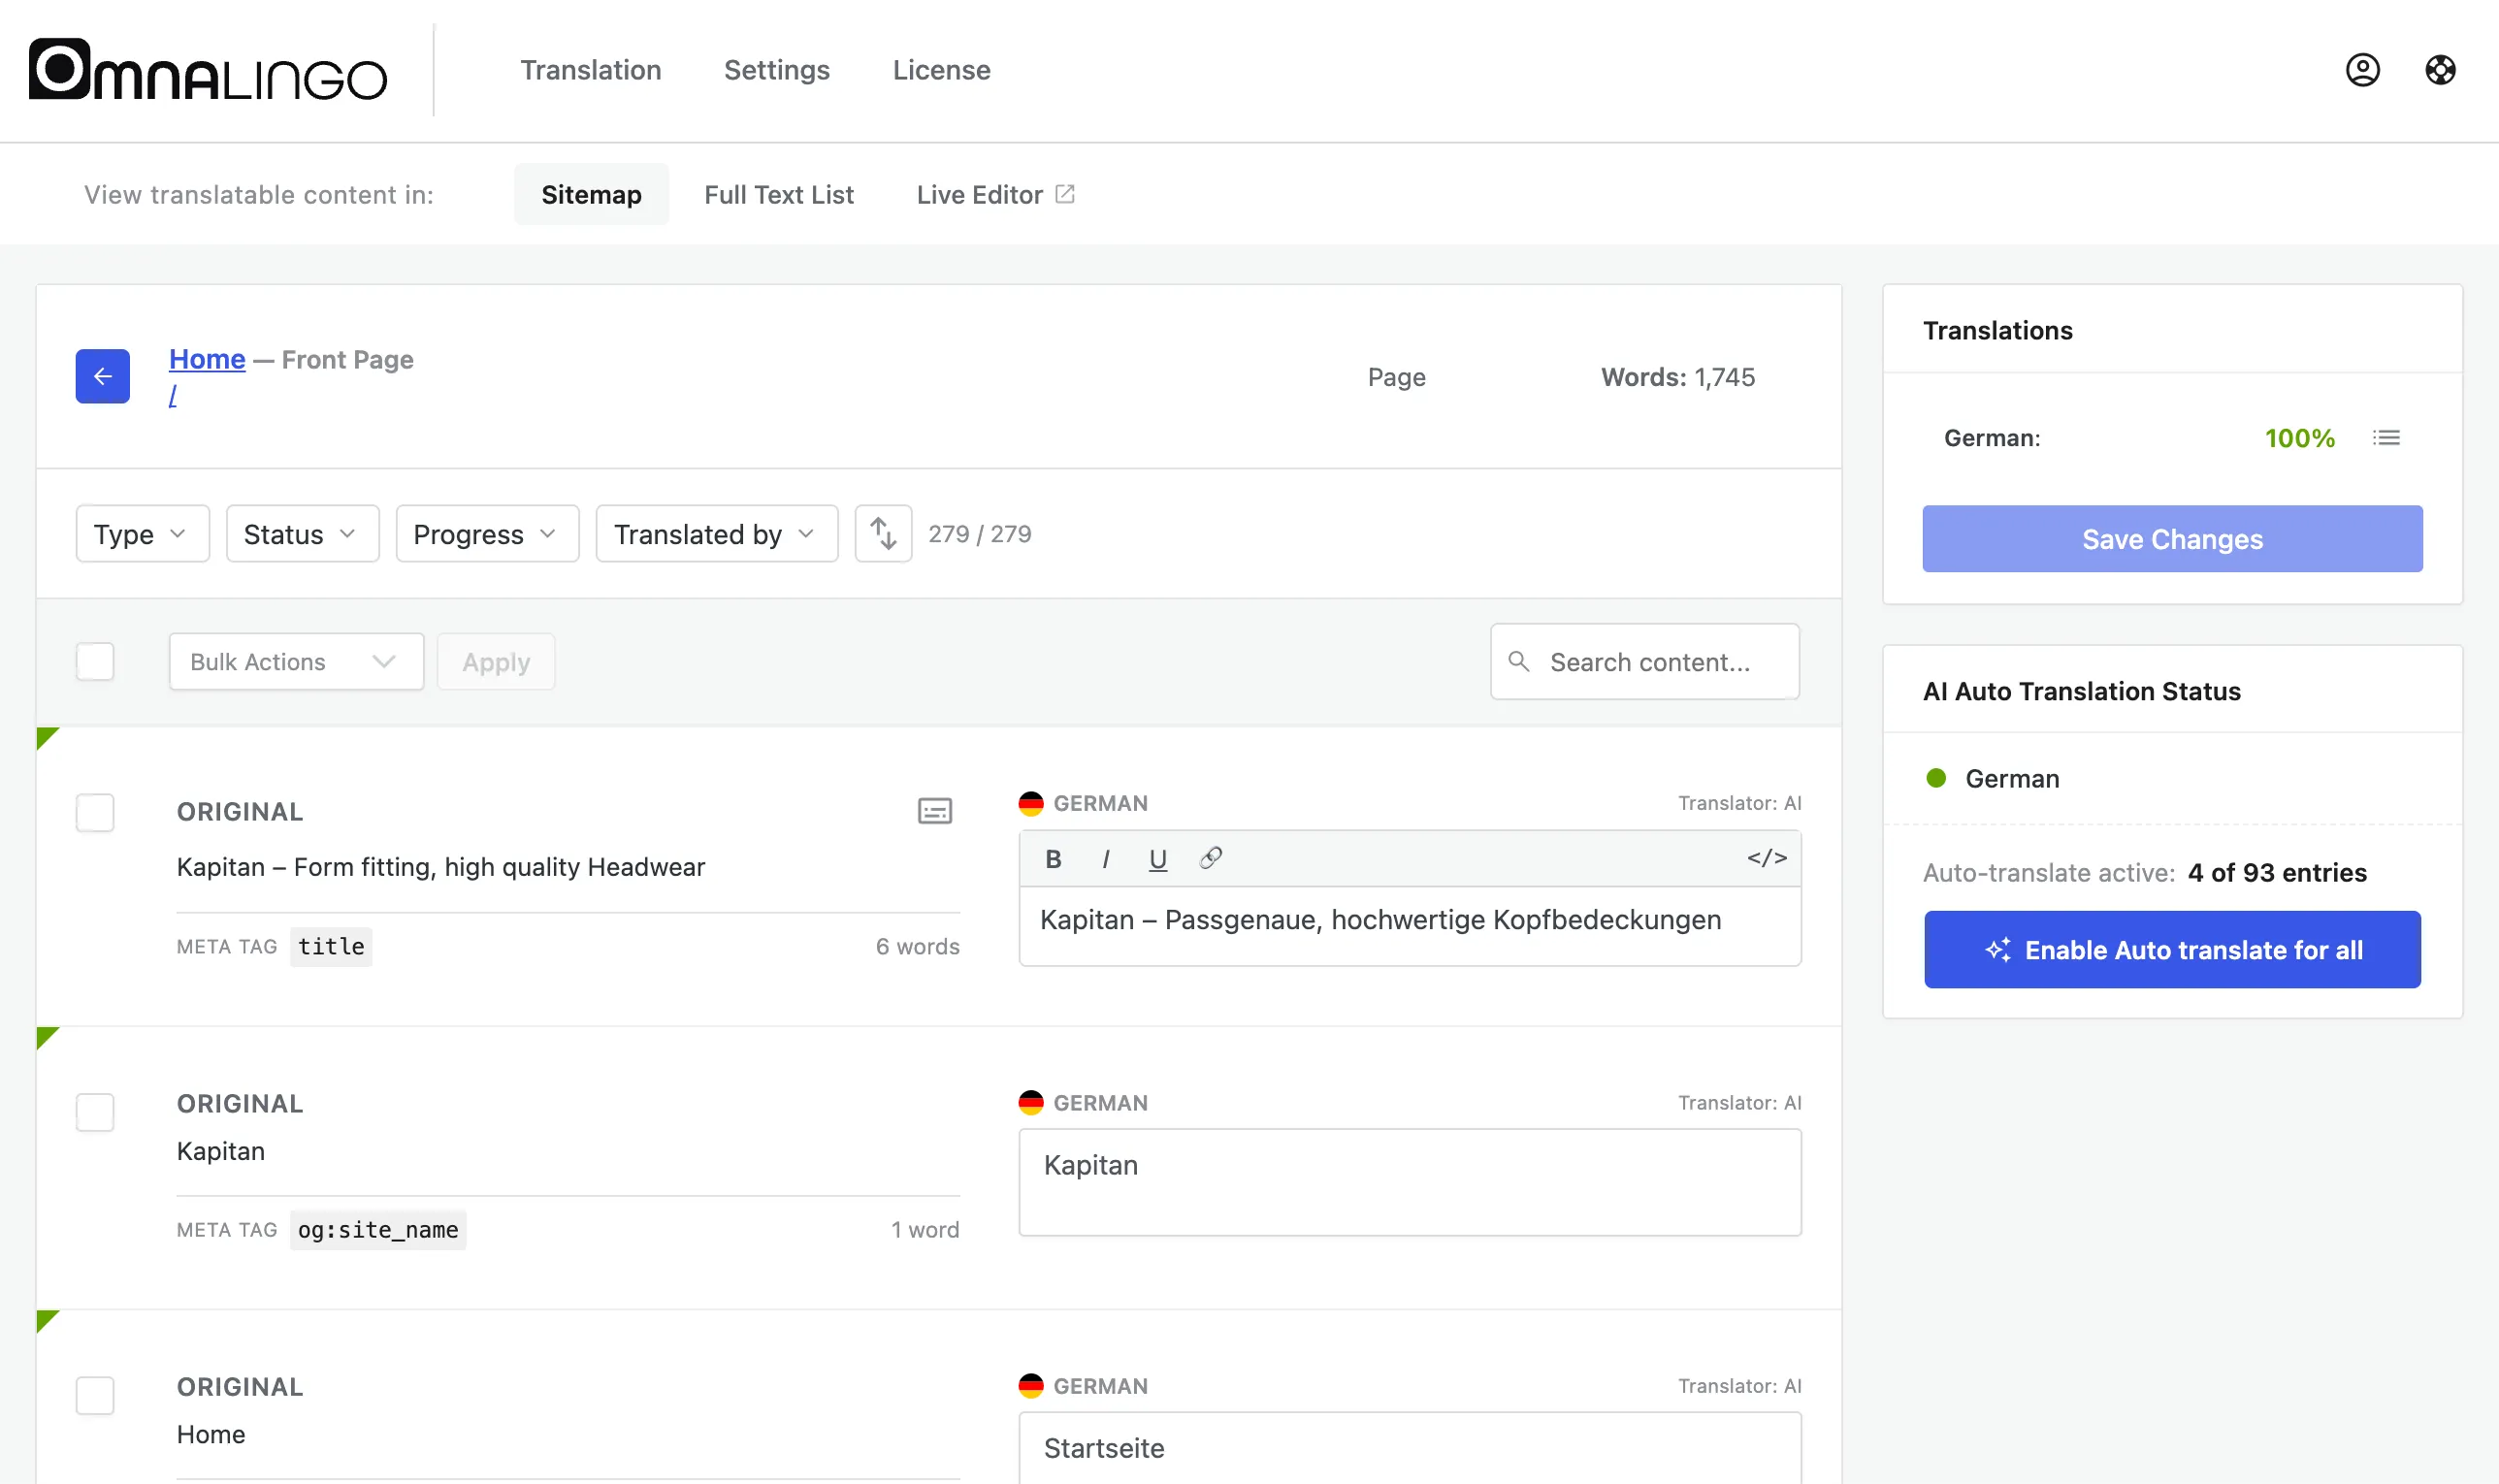Click the sort order arrows icon

[x=883, y=534]
